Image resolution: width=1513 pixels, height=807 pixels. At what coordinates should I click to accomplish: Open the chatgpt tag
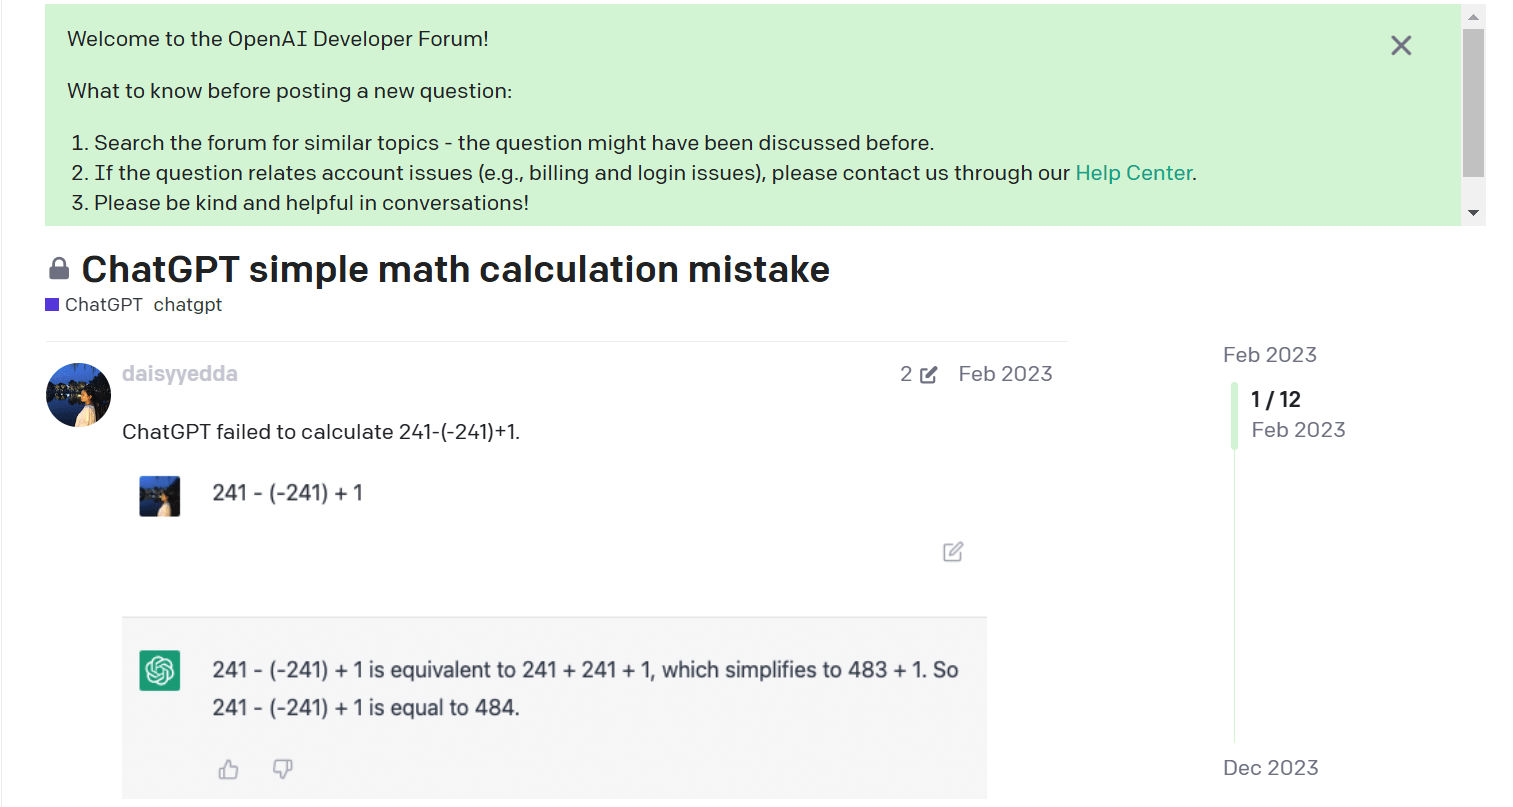[x=188, y=305]
